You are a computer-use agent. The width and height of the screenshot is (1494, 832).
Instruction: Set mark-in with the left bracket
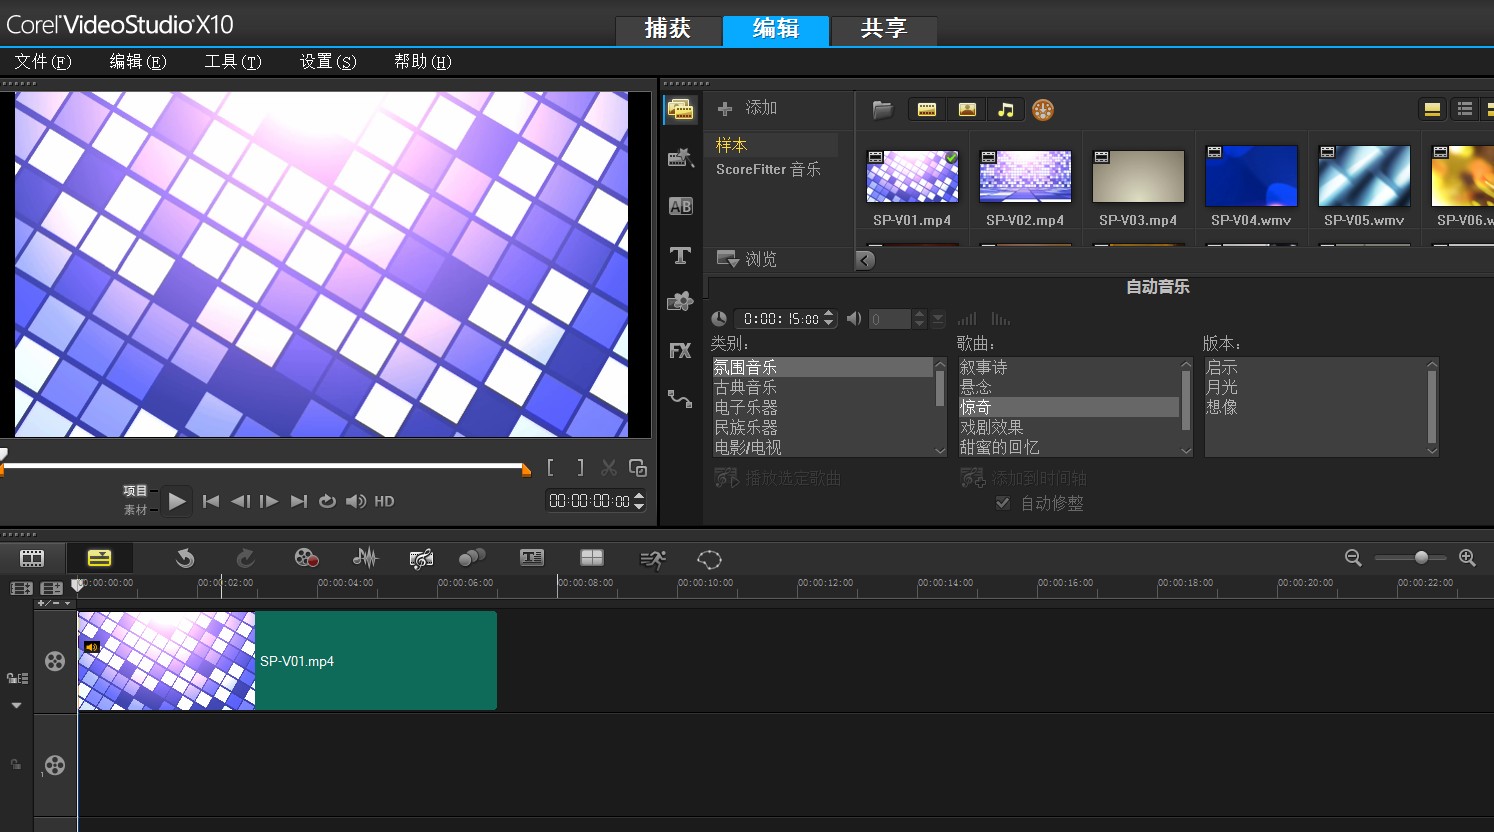tap(550, 467)
